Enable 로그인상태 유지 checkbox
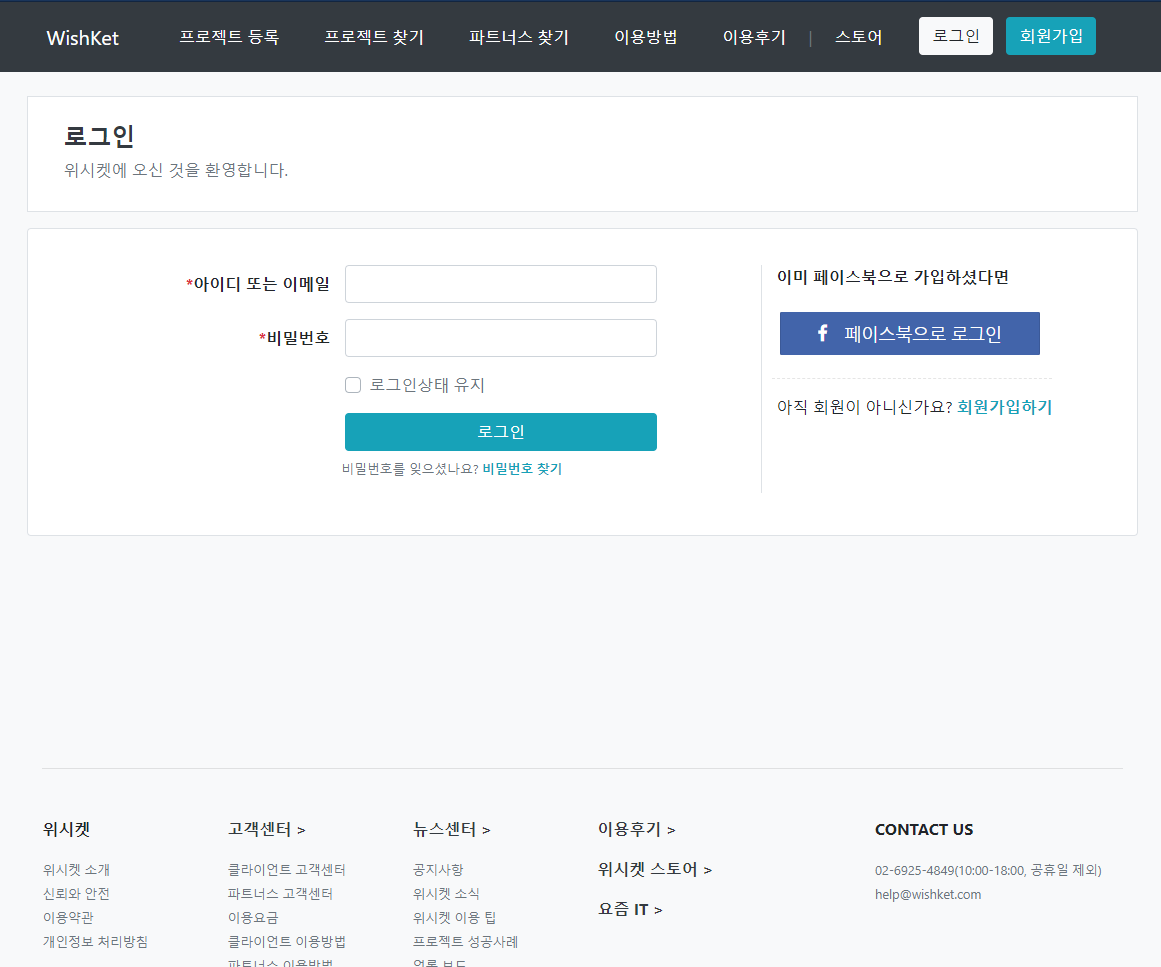 [353, 385]
